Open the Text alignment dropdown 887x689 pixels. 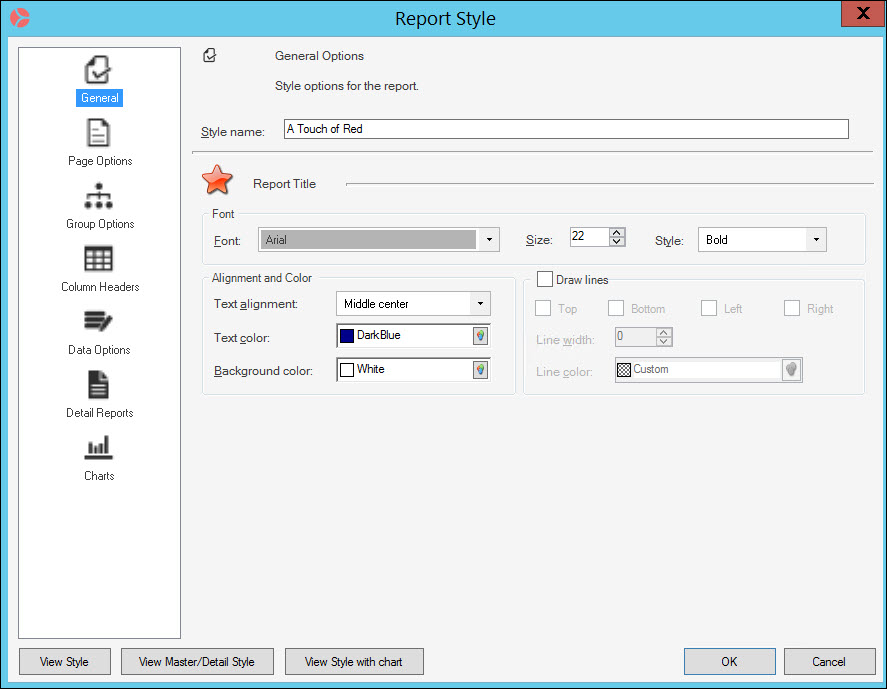(x=480, y=303)
